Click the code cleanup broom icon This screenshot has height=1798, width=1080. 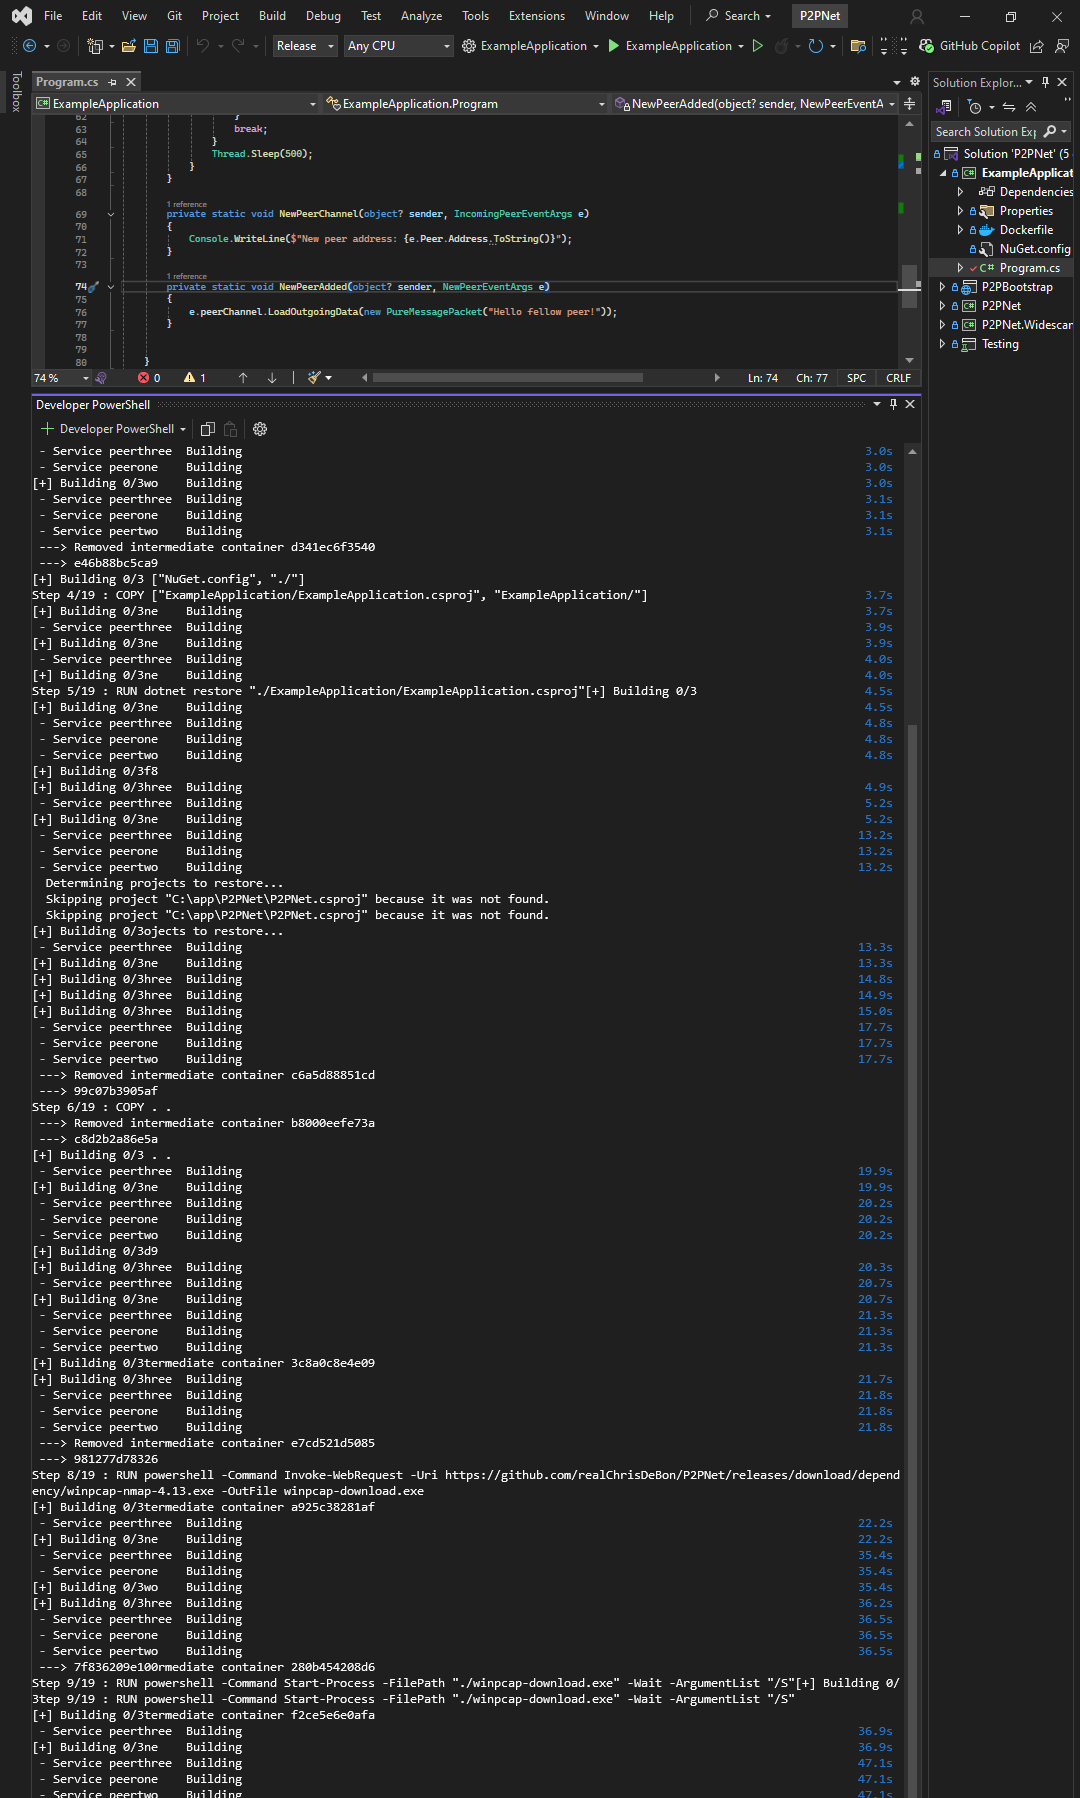[x=314, y=378]
